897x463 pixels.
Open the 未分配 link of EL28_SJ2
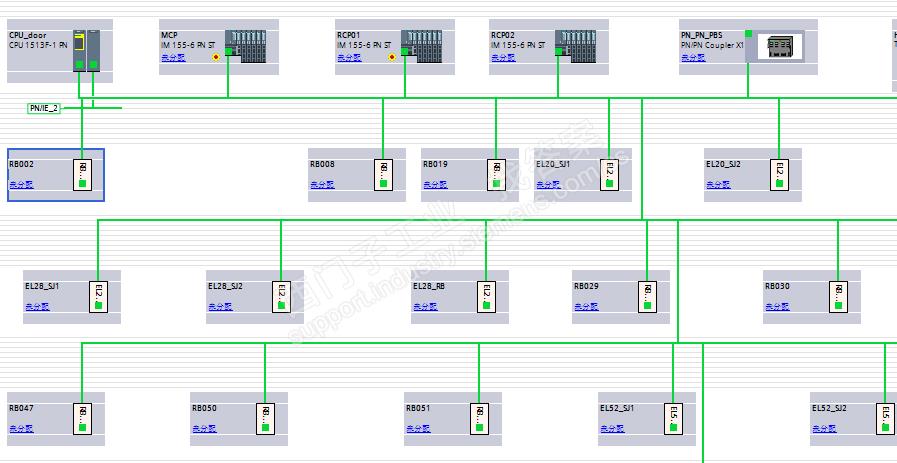pos(220,307)
